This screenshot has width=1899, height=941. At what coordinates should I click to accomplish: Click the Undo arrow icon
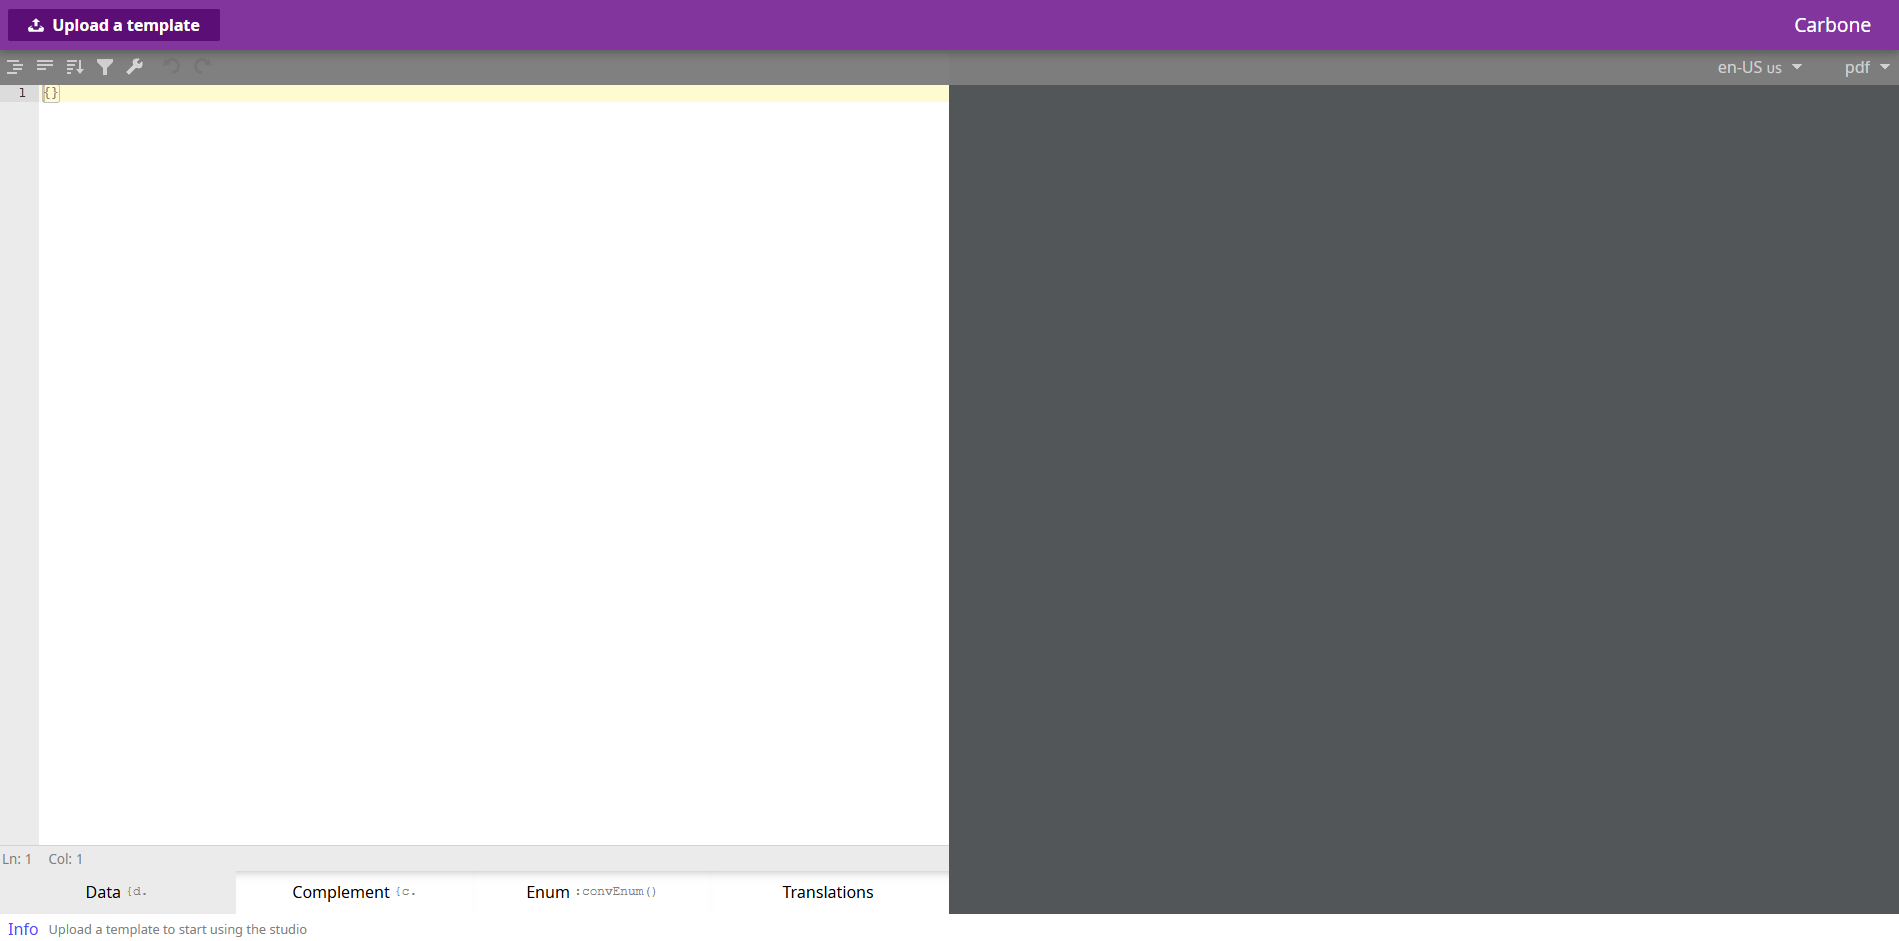(172, 67)
